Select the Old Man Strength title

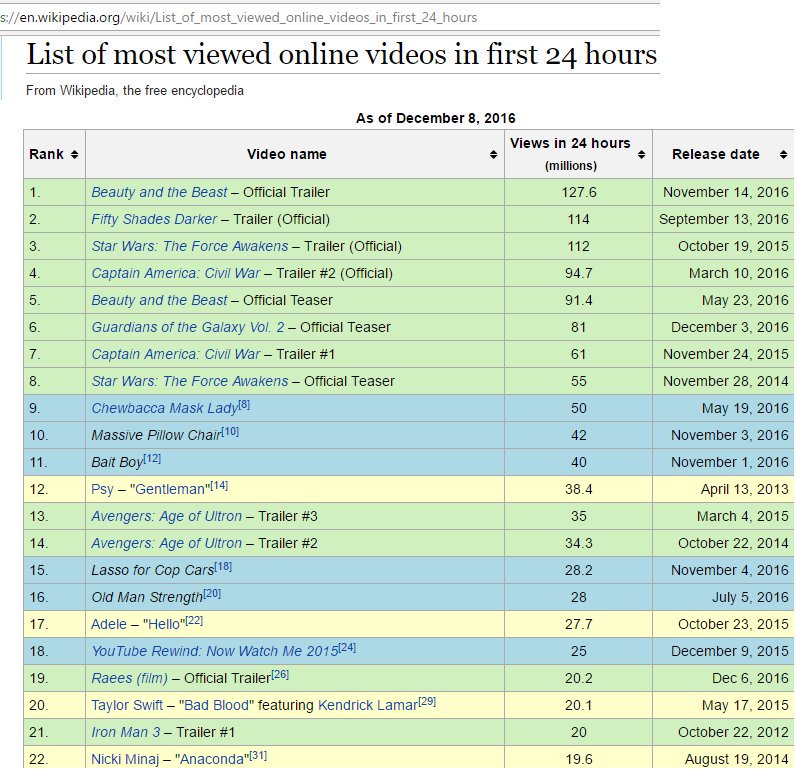click(x=147, y=597)
